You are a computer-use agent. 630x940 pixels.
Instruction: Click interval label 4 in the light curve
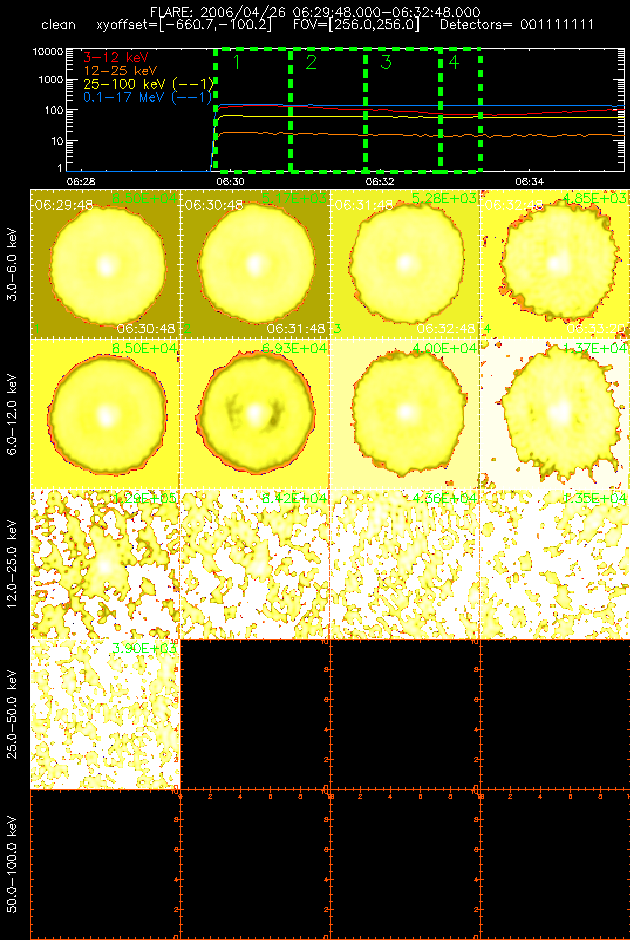454,62
